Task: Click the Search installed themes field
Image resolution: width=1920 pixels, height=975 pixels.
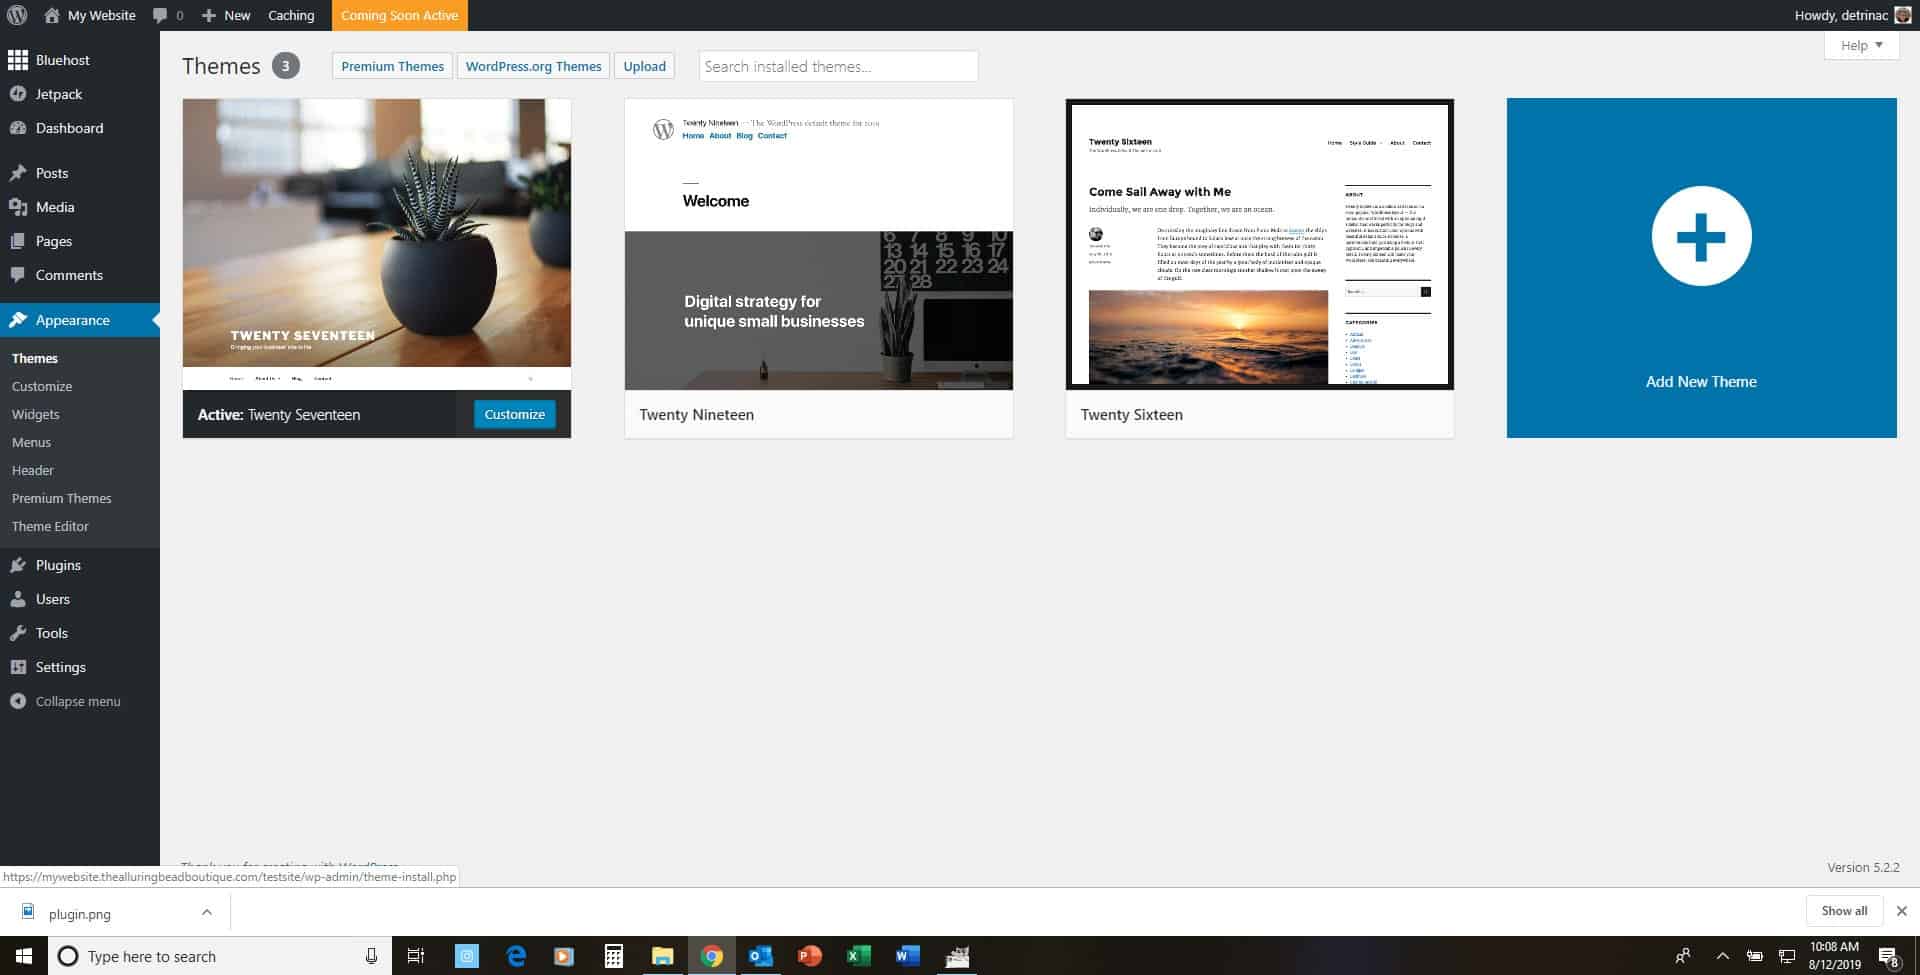Action: (x=837, y=66)
